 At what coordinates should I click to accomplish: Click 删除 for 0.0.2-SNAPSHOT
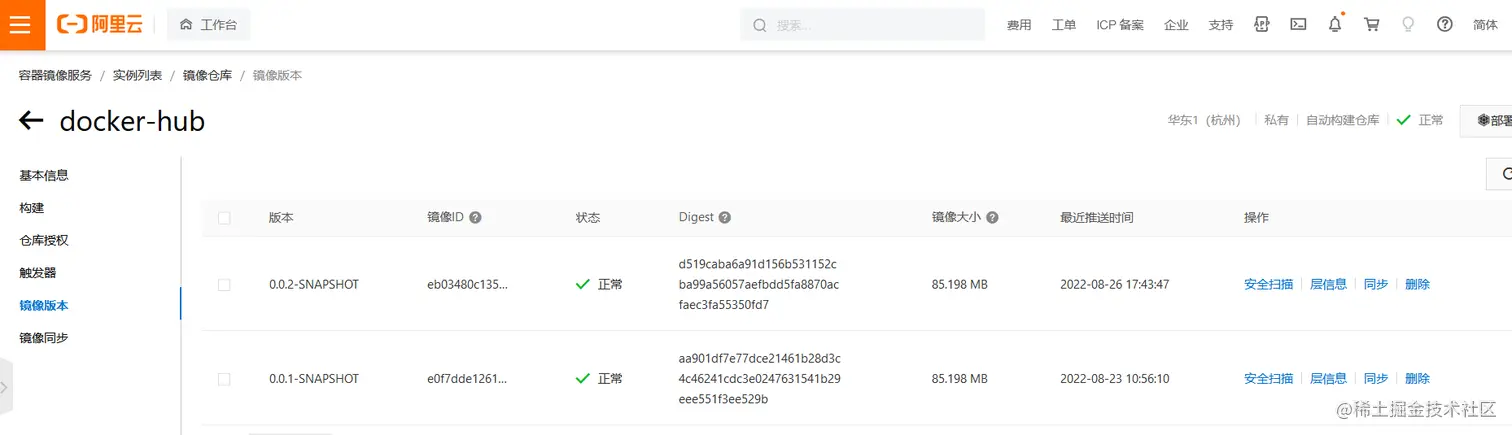click(1417, 284)
